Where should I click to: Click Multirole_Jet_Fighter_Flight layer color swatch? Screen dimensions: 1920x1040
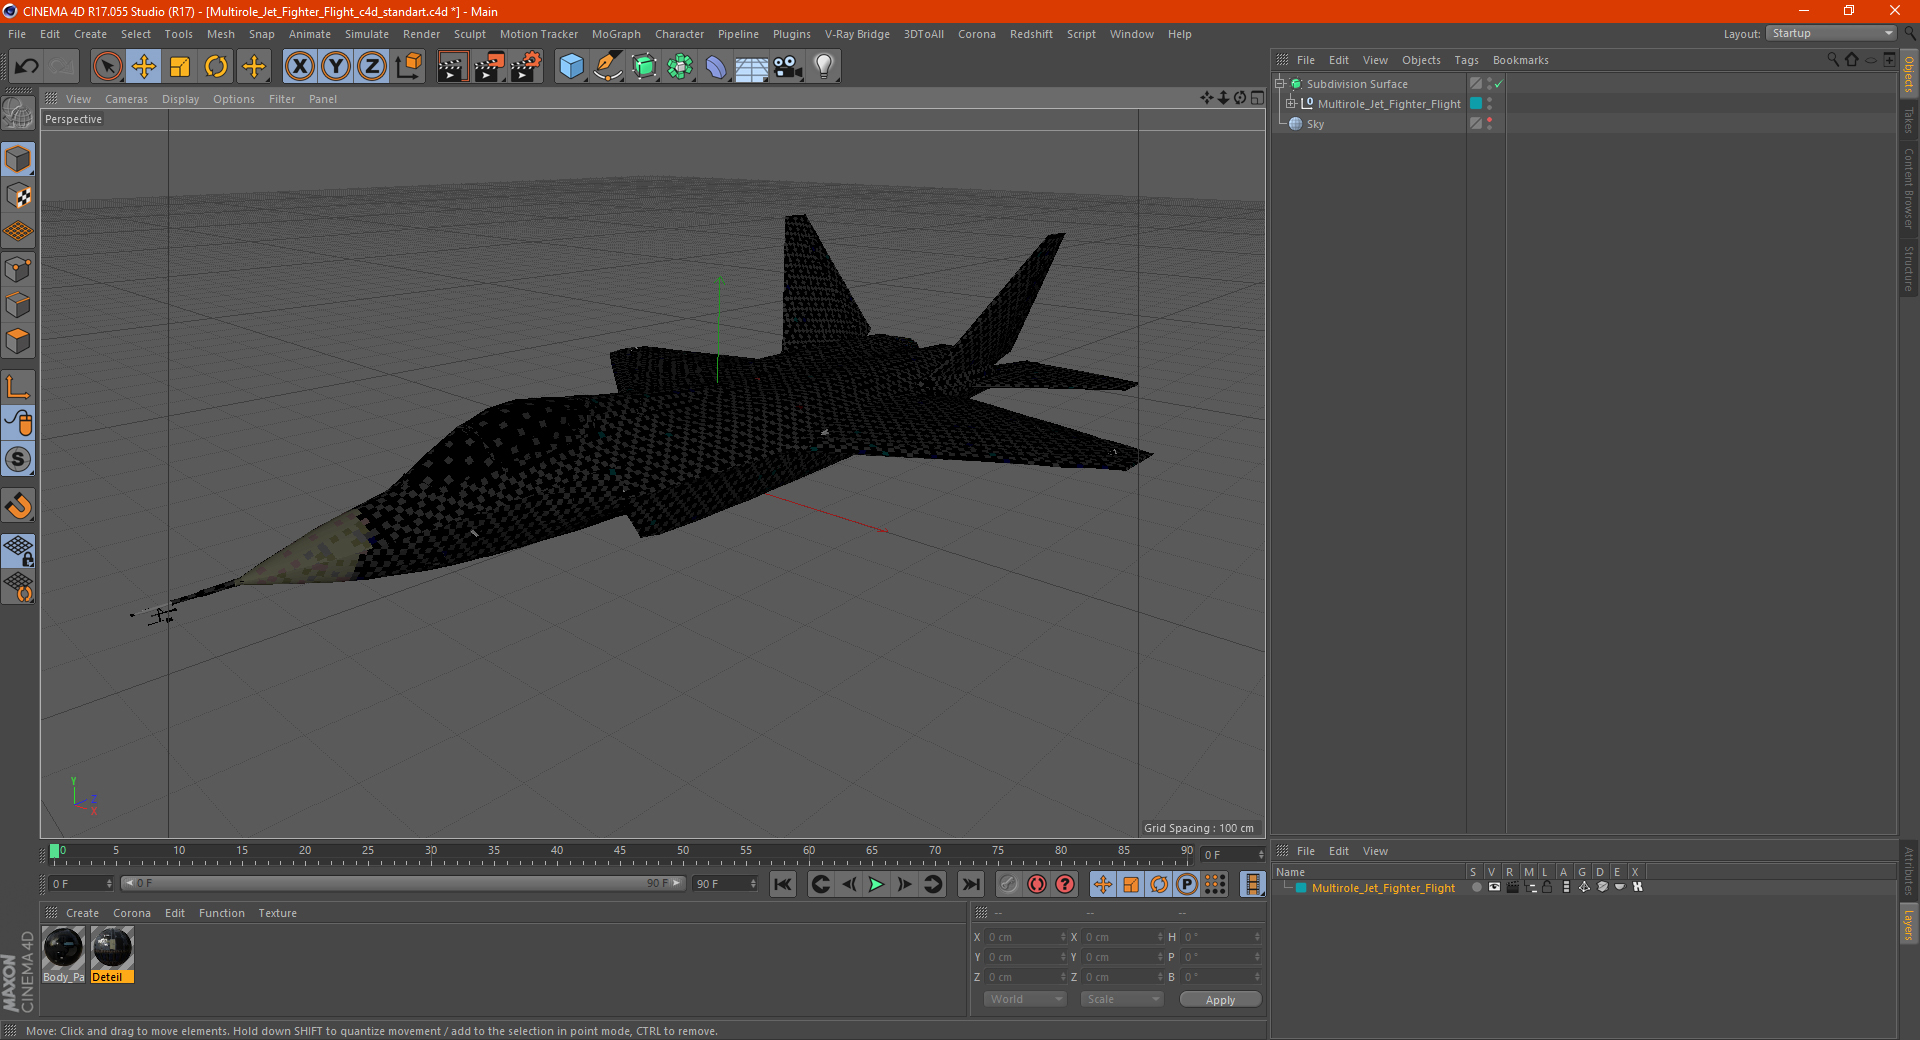click(1476, 104)
